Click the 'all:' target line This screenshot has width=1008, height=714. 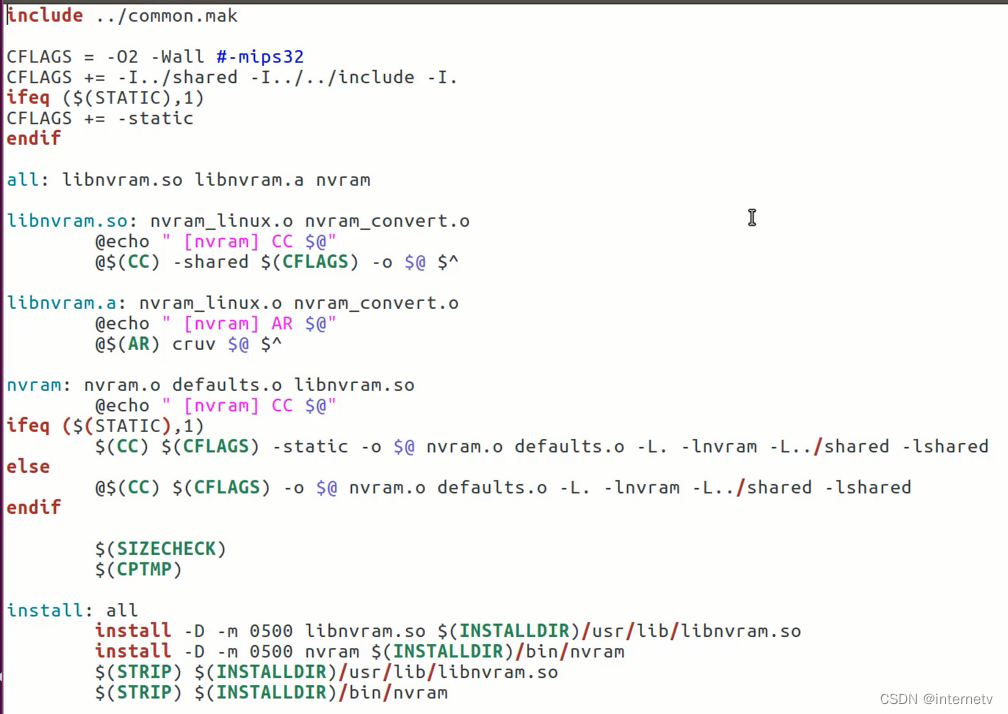[x=188, y=180]
